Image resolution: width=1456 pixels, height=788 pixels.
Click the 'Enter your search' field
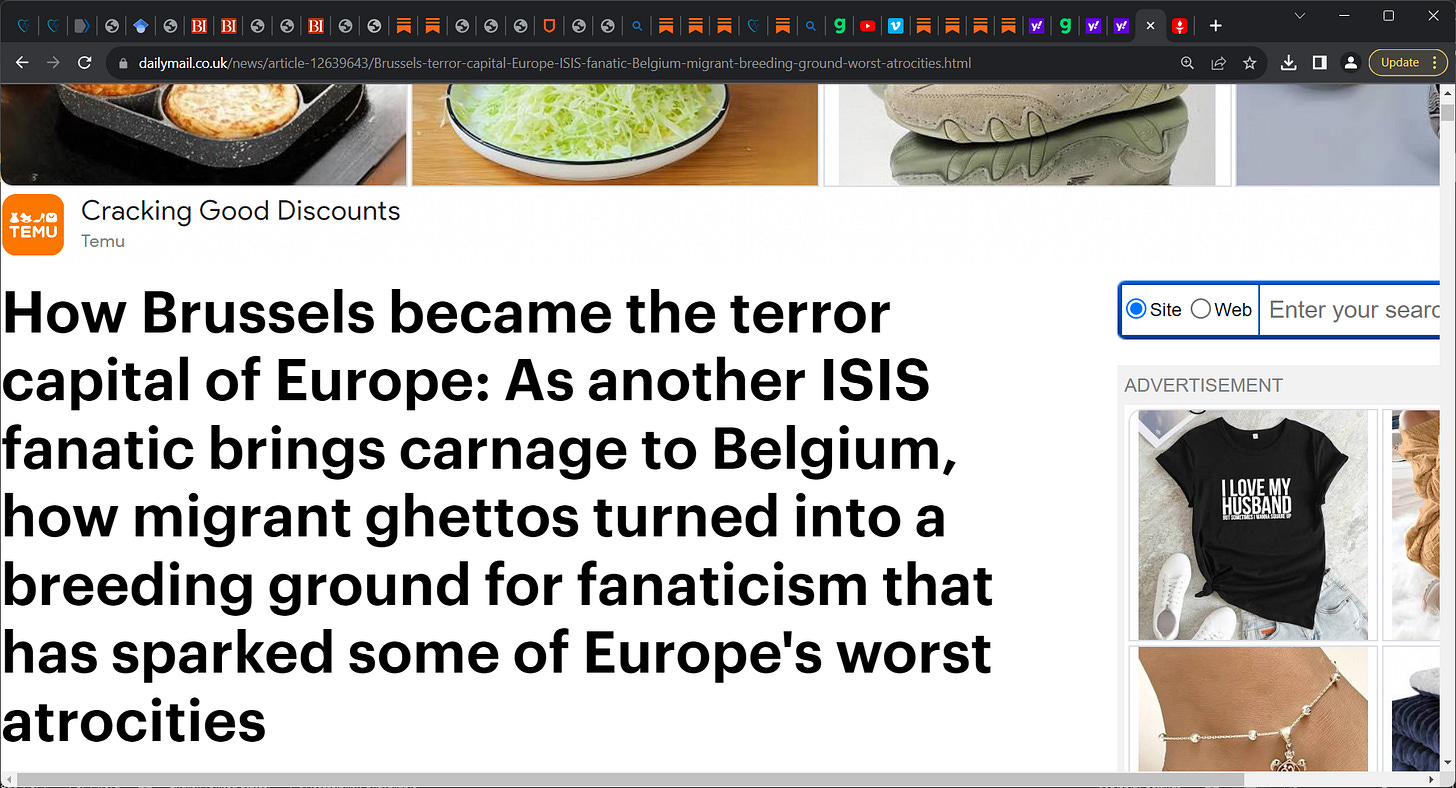1348,310
